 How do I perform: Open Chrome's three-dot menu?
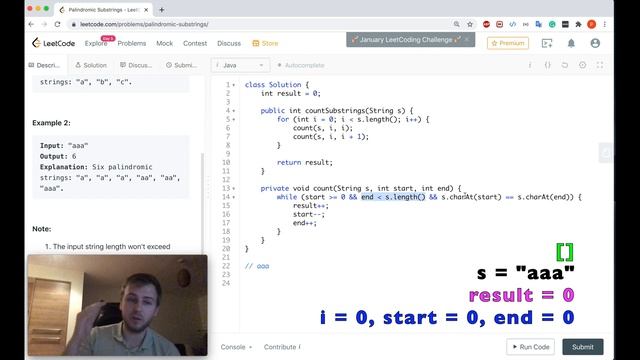(604, 24)
